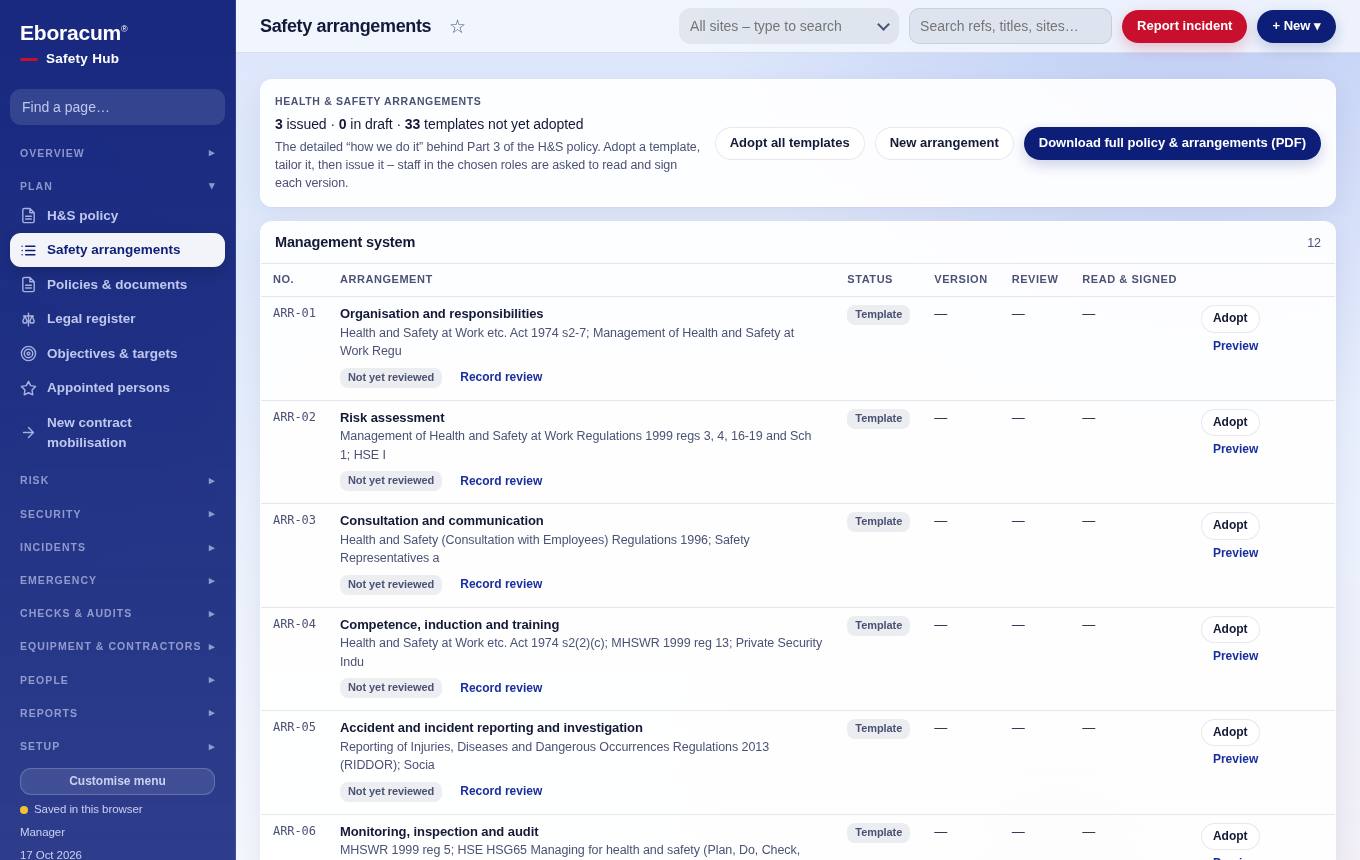1360x860 pixels.
Task: Open the Legal register page
Action: [118, 319]
